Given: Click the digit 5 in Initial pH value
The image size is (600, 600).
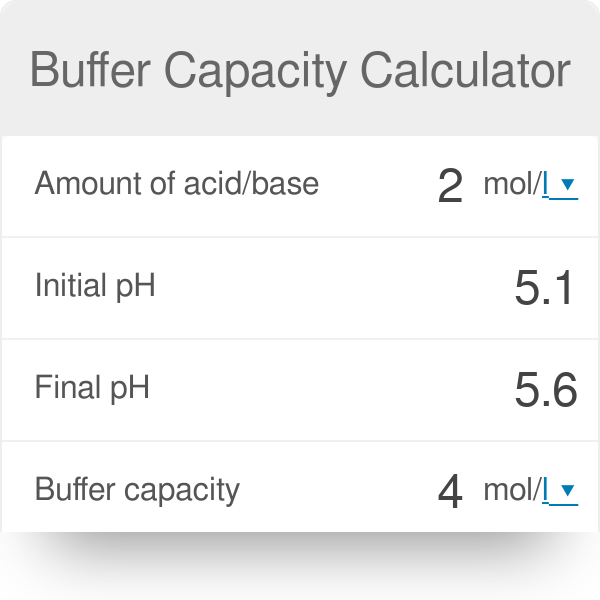Looking at the screenshot, I should click(527, 288).
